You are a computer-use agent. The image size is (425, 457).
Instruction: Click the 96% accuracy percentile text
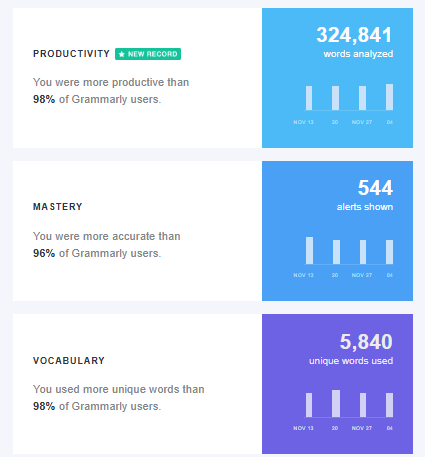(x=44, y=253)
